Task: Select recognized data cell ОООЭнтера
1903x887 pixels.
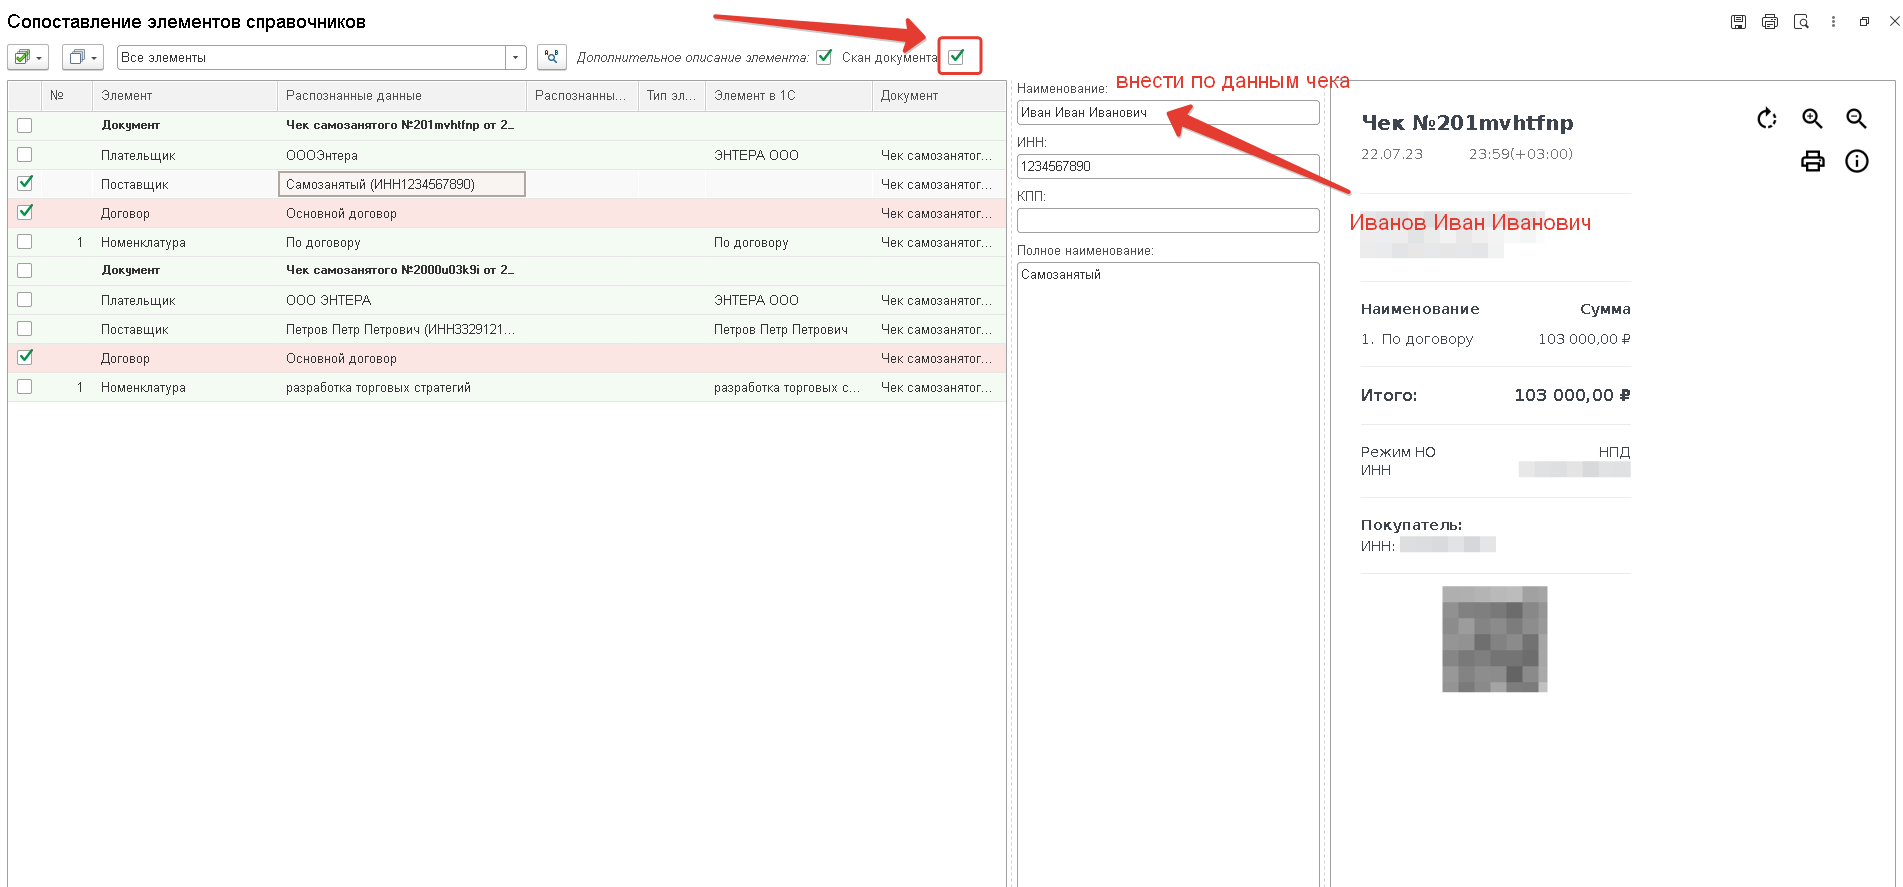Action: (402, 155)
